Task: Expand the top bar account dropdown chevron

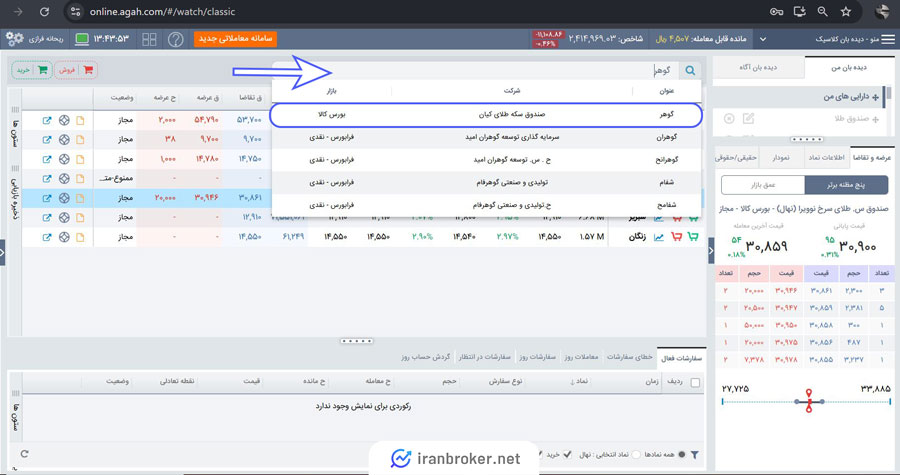Action: point(763,39)
